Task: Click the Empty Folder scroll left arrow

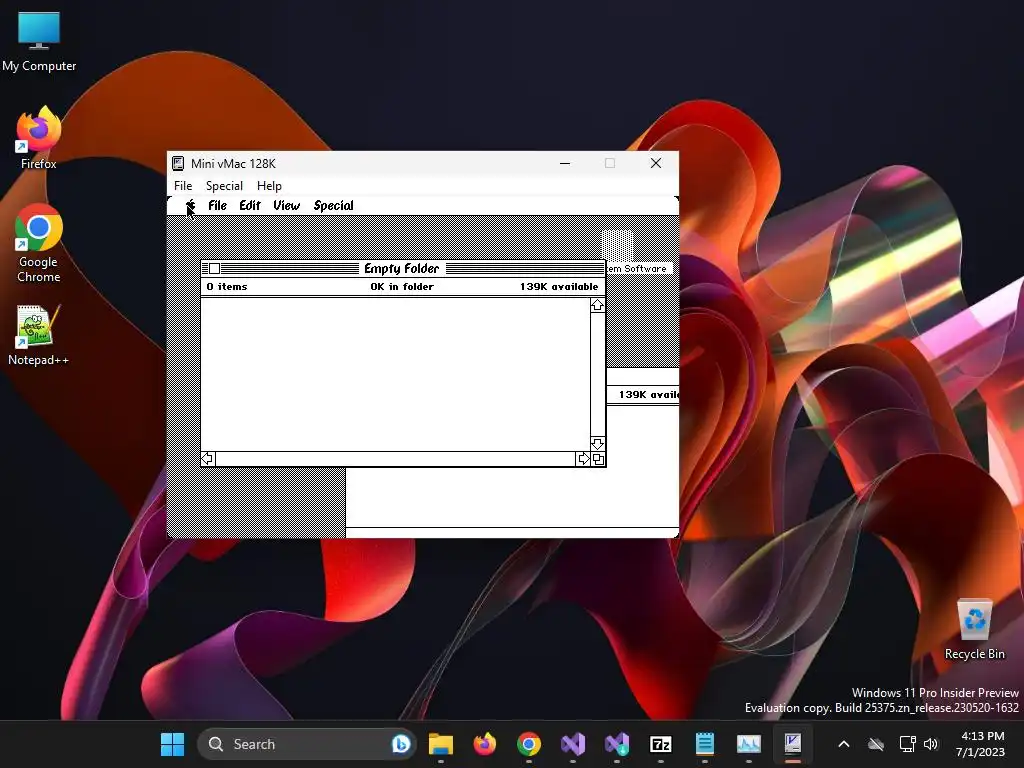Action: (208, 459)
